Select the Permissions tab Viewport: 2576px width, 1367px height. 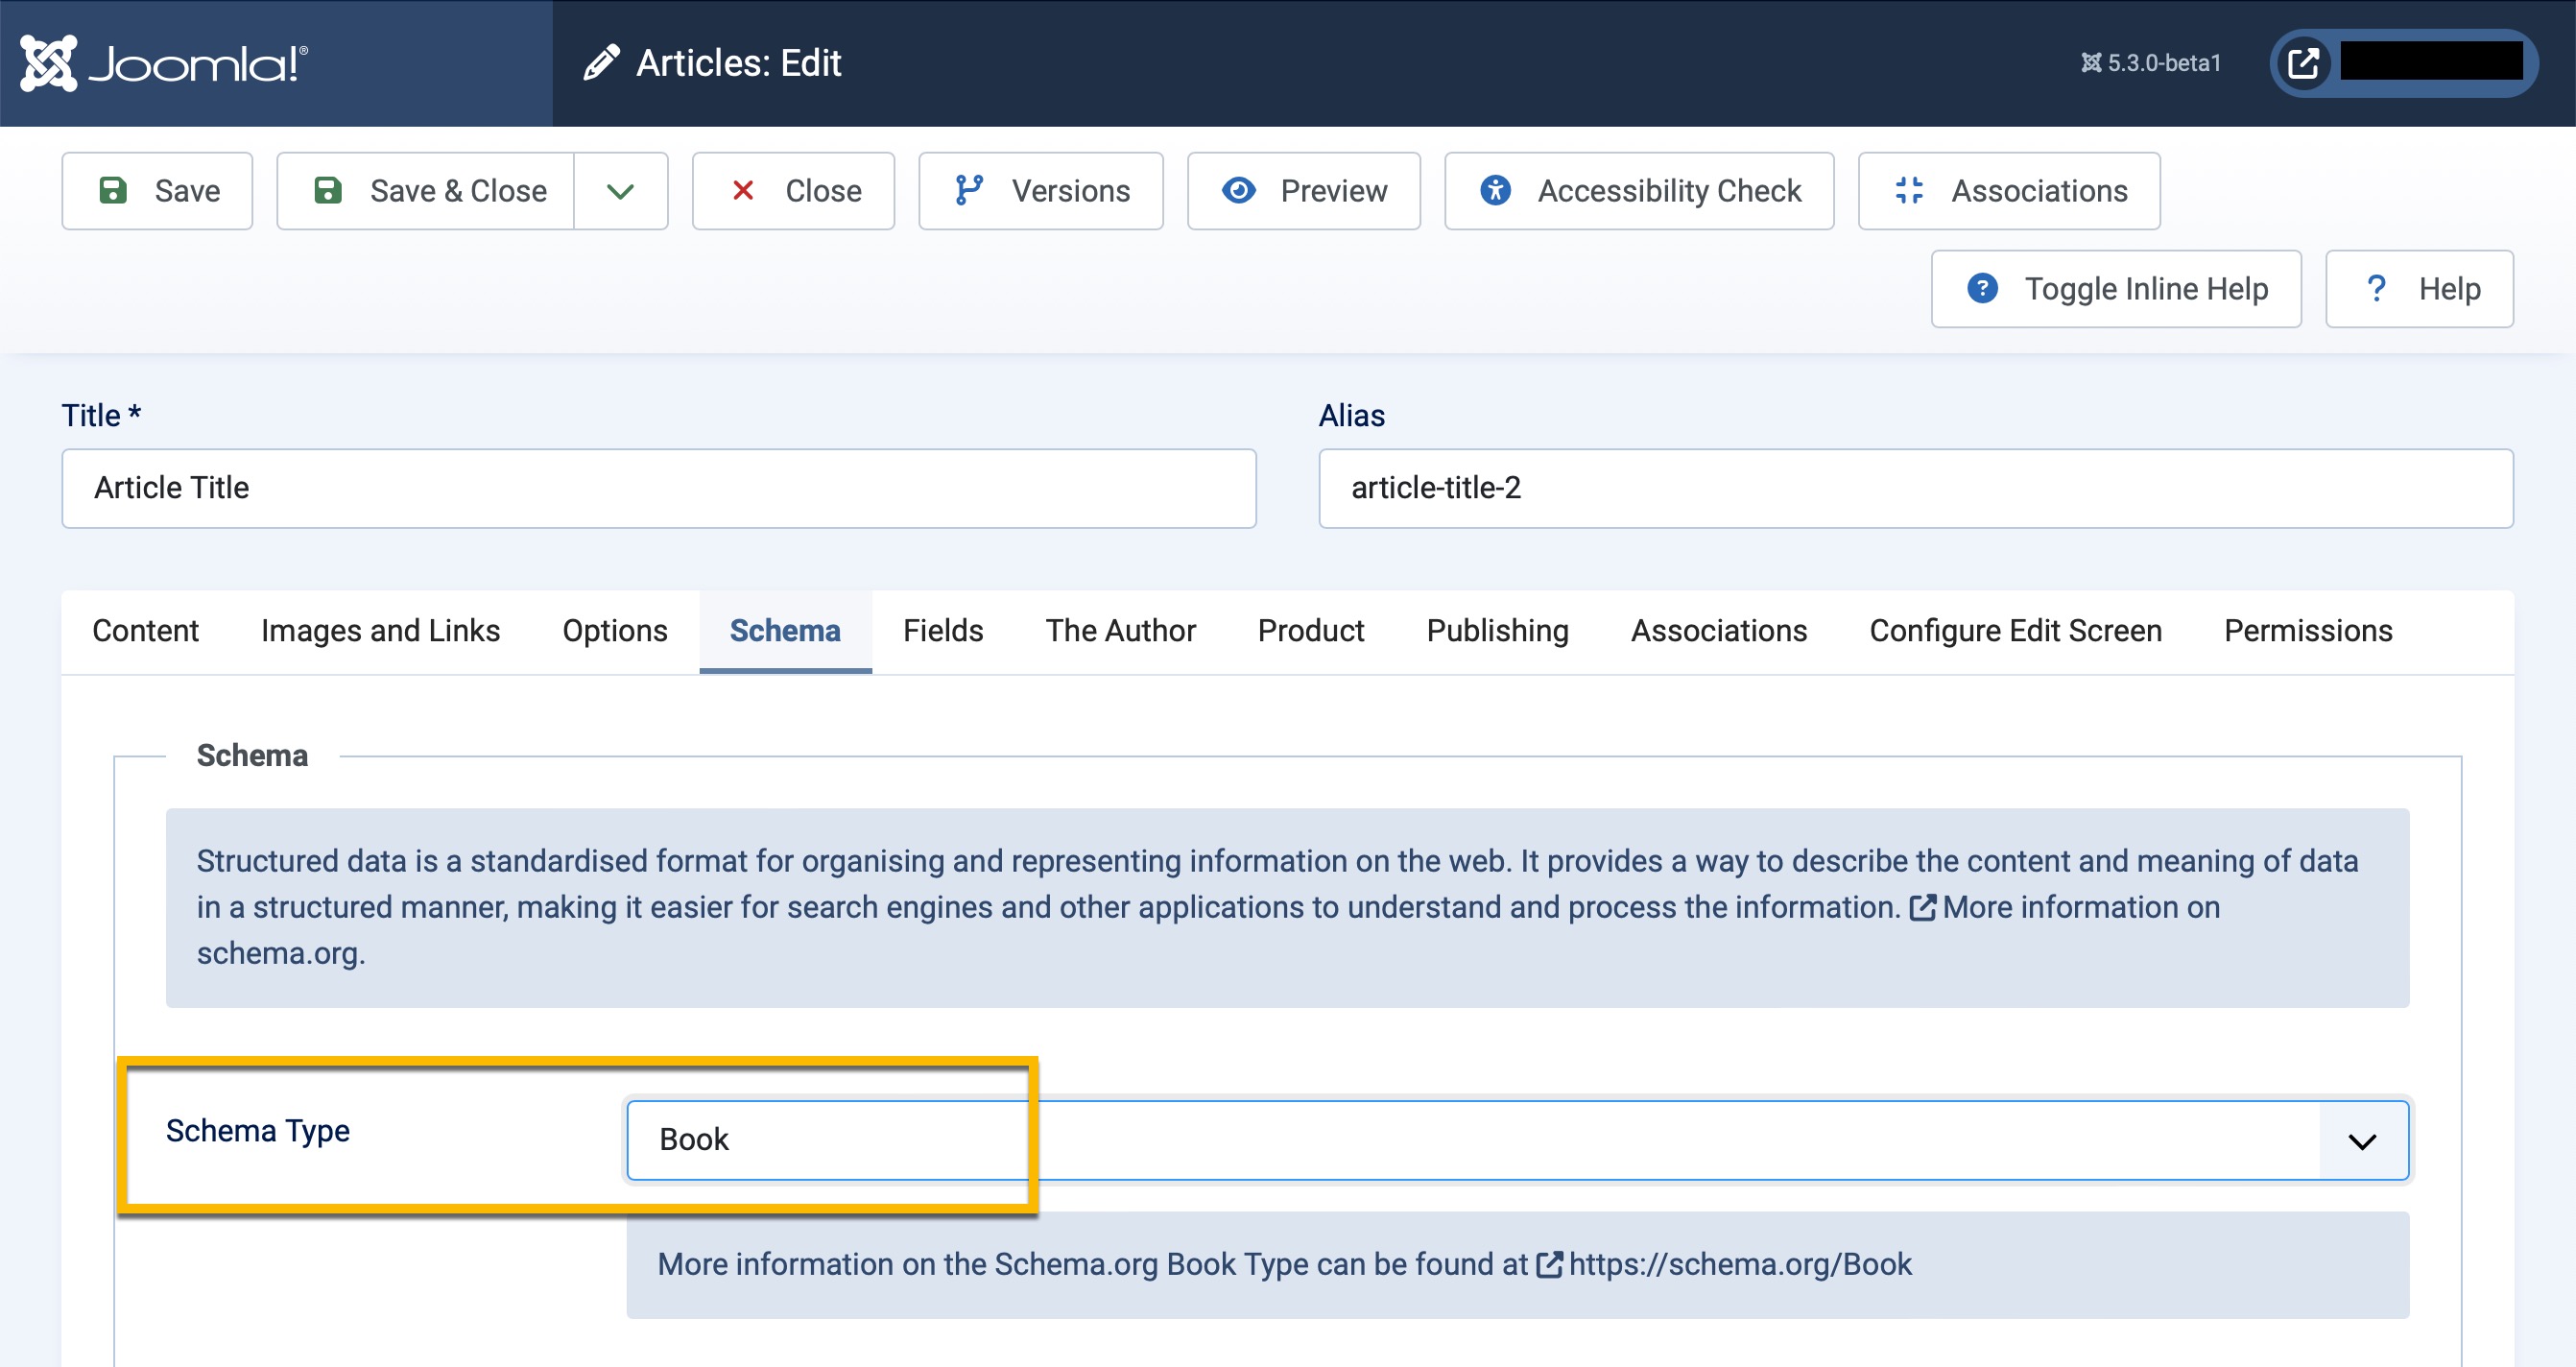pos(2307,631)
